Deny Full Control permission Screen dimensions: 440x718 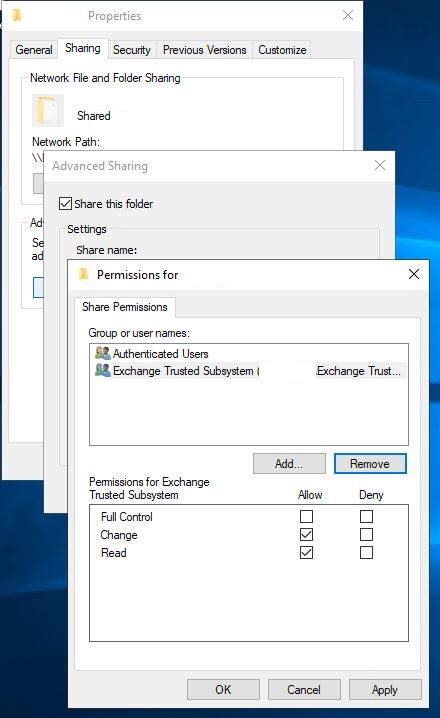coord(366,517)
